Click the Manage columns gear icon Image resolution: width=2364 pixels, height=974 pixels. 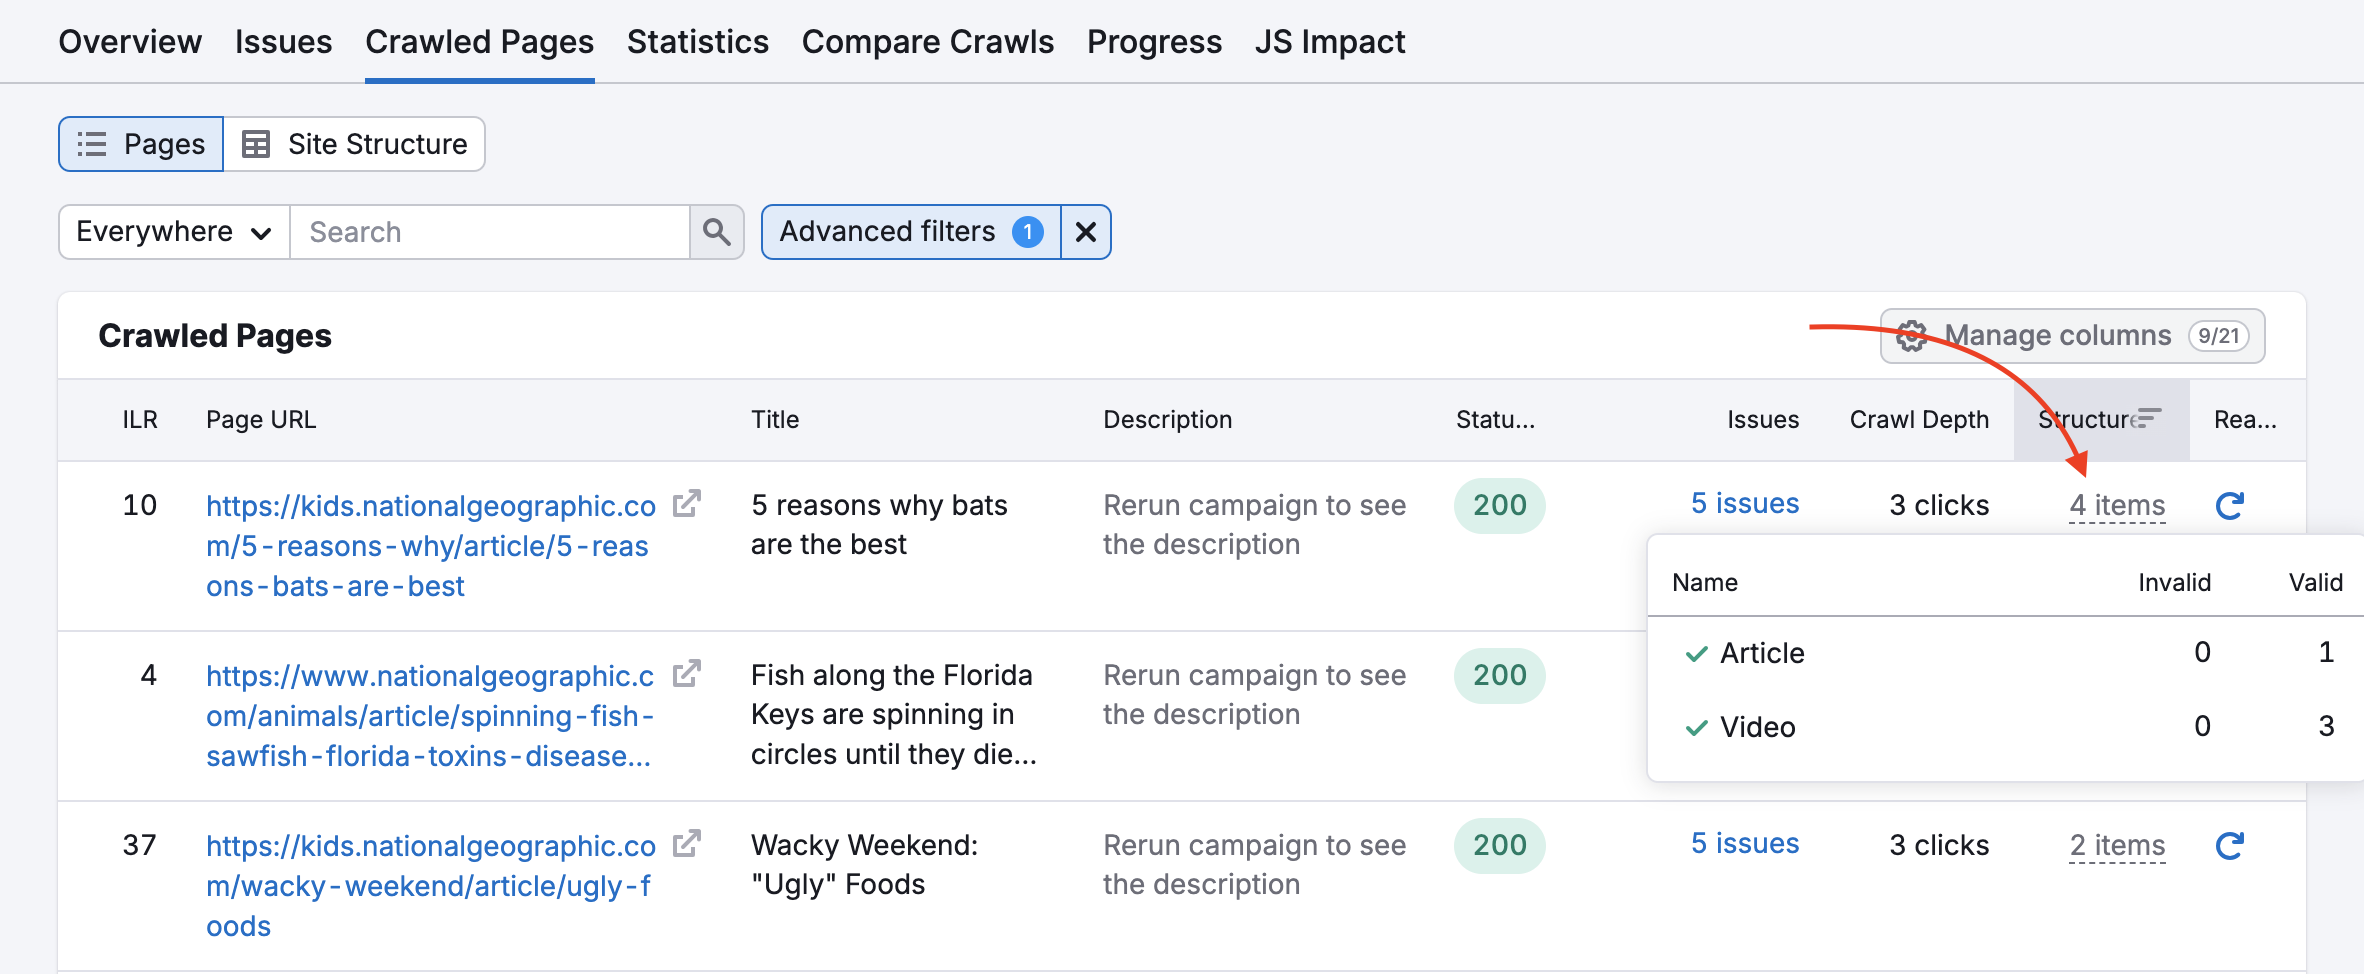pyautogui.click(x=1913, y=335)
